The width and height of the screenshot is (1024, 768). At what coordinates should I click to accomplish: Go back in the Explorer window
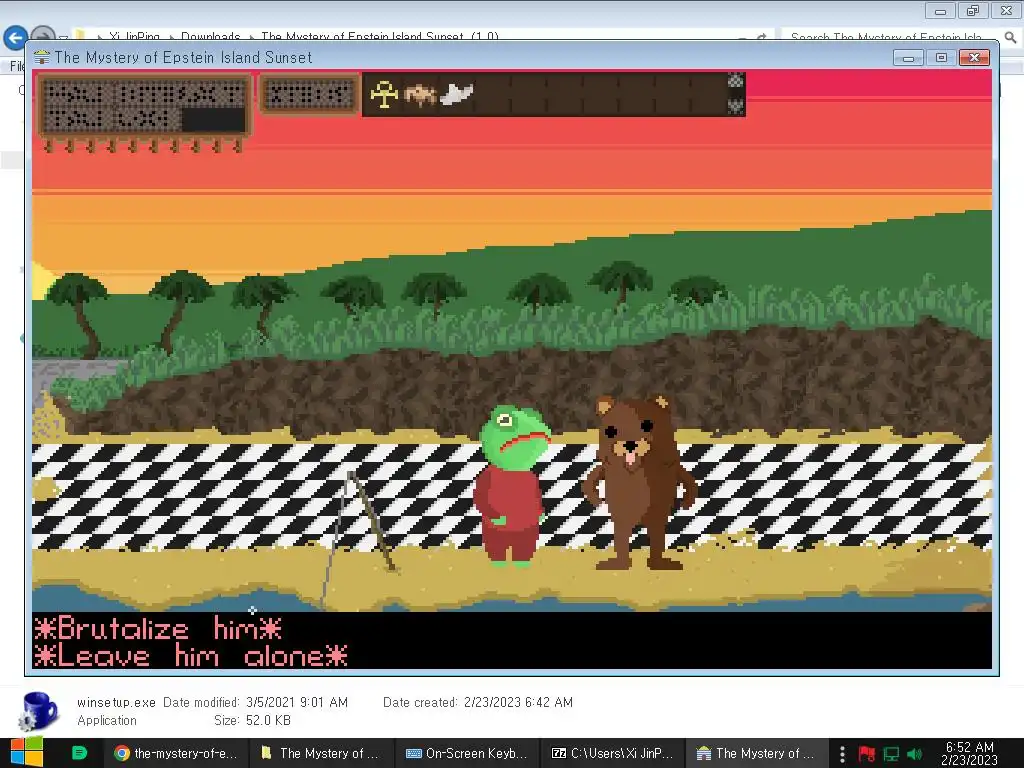coord(16,37)
